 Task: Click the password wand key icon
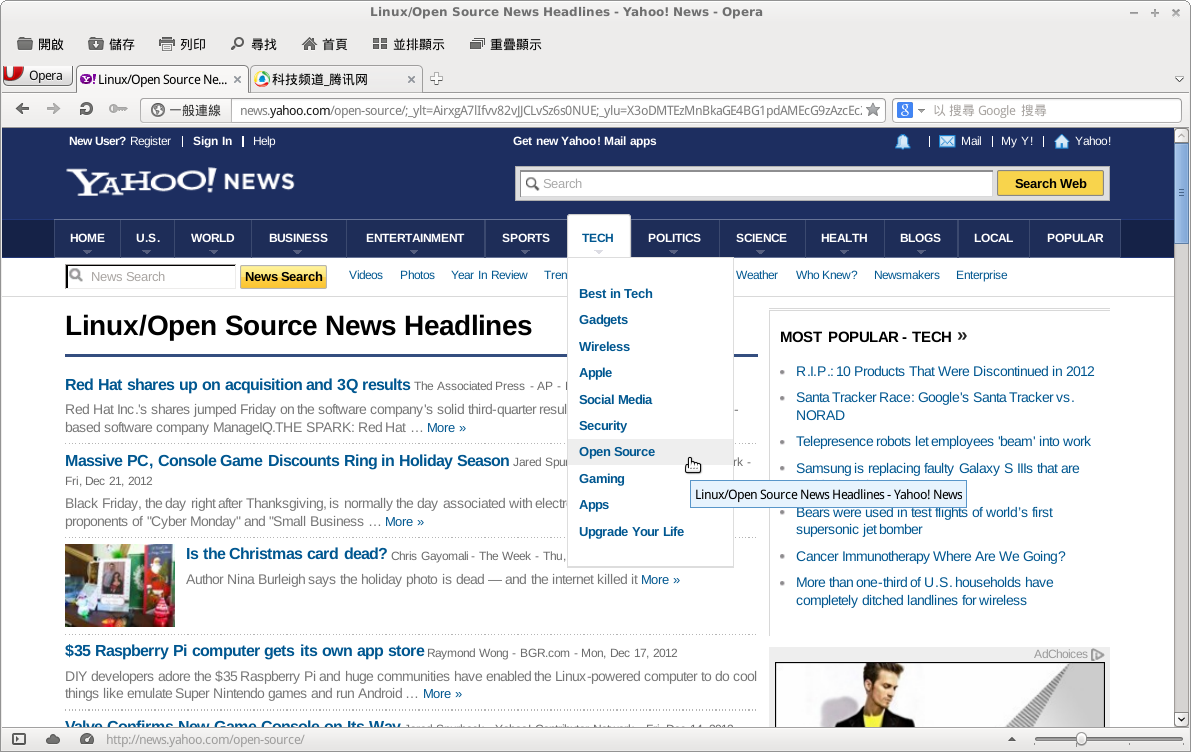(x=118, y=109)
